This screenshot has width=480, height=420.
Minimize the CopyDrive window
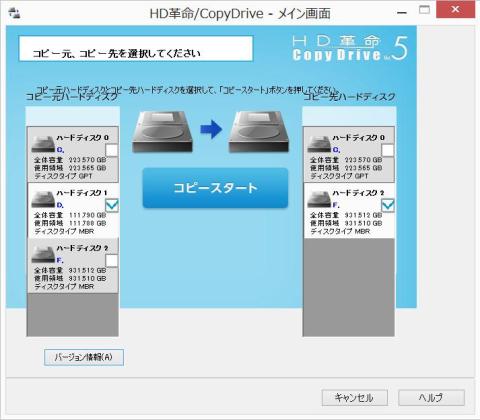pyautogui.click(x=402, y=13)
